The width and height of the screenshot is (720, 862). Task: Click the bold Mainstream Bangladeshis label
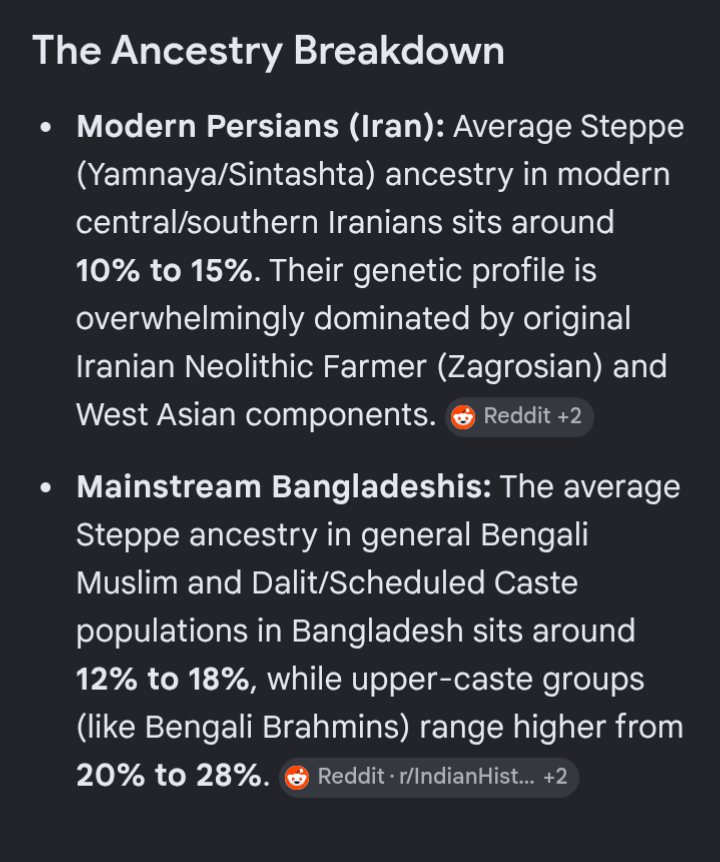pyautogui.click(x=284, y=487)
